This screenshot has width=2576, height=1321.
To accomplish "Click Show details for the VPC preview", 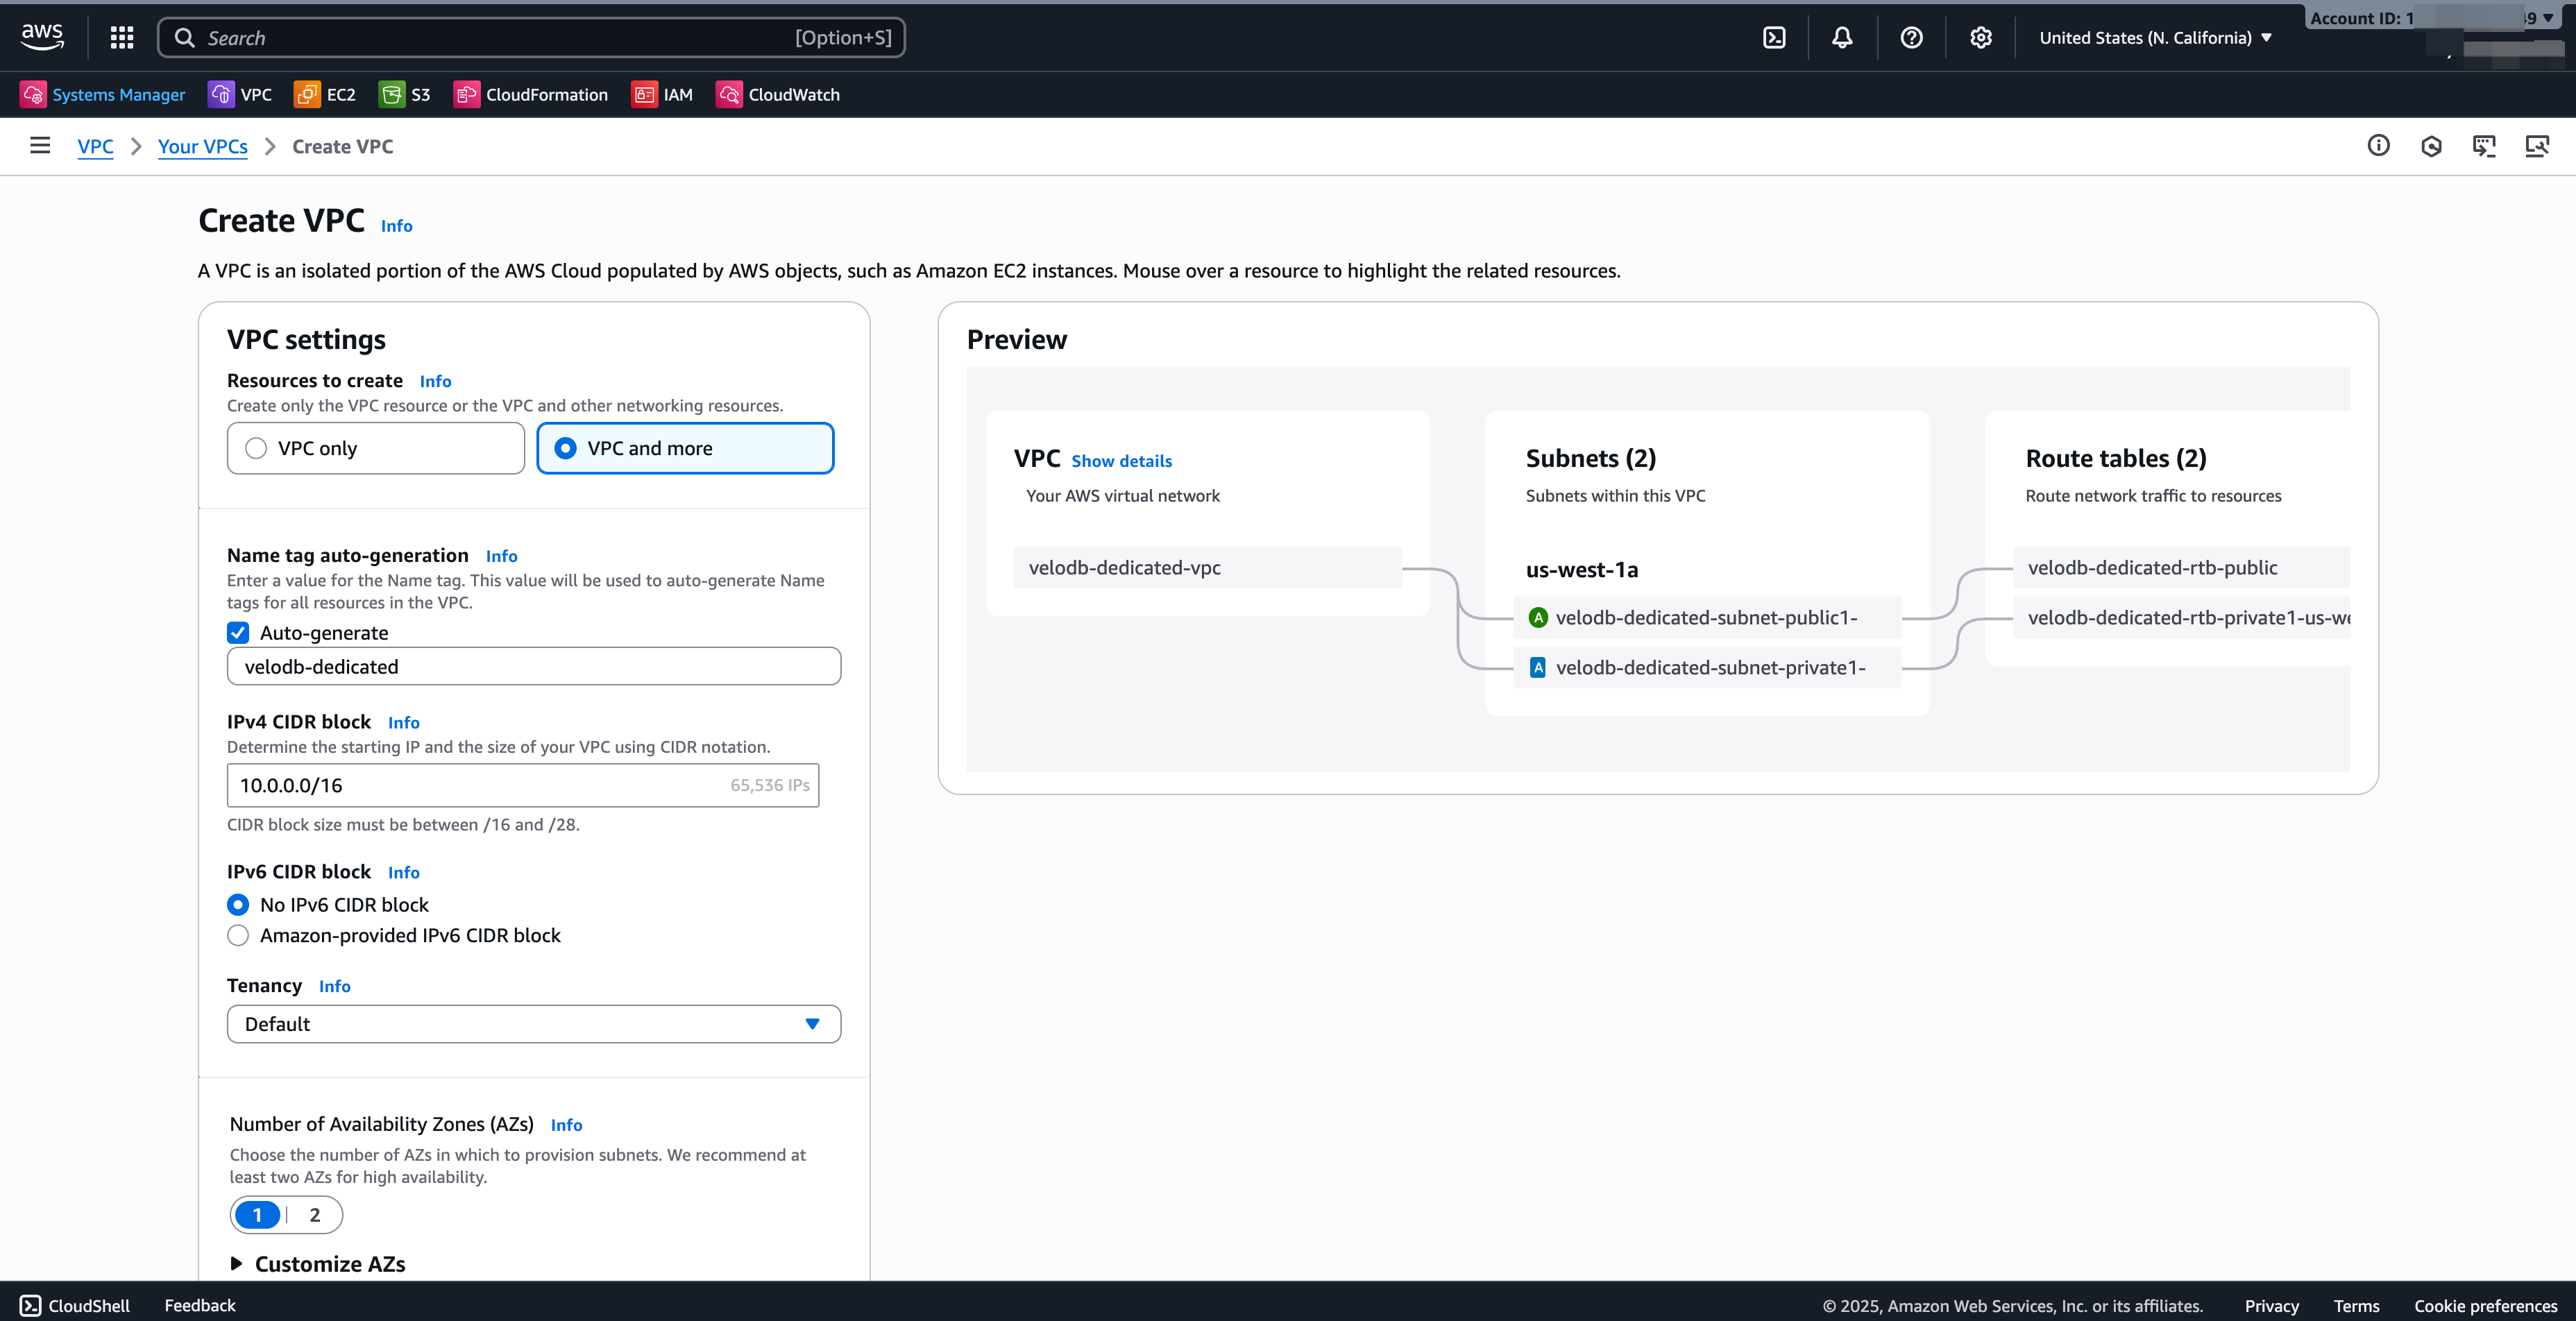I will [x=1122, y=461].
